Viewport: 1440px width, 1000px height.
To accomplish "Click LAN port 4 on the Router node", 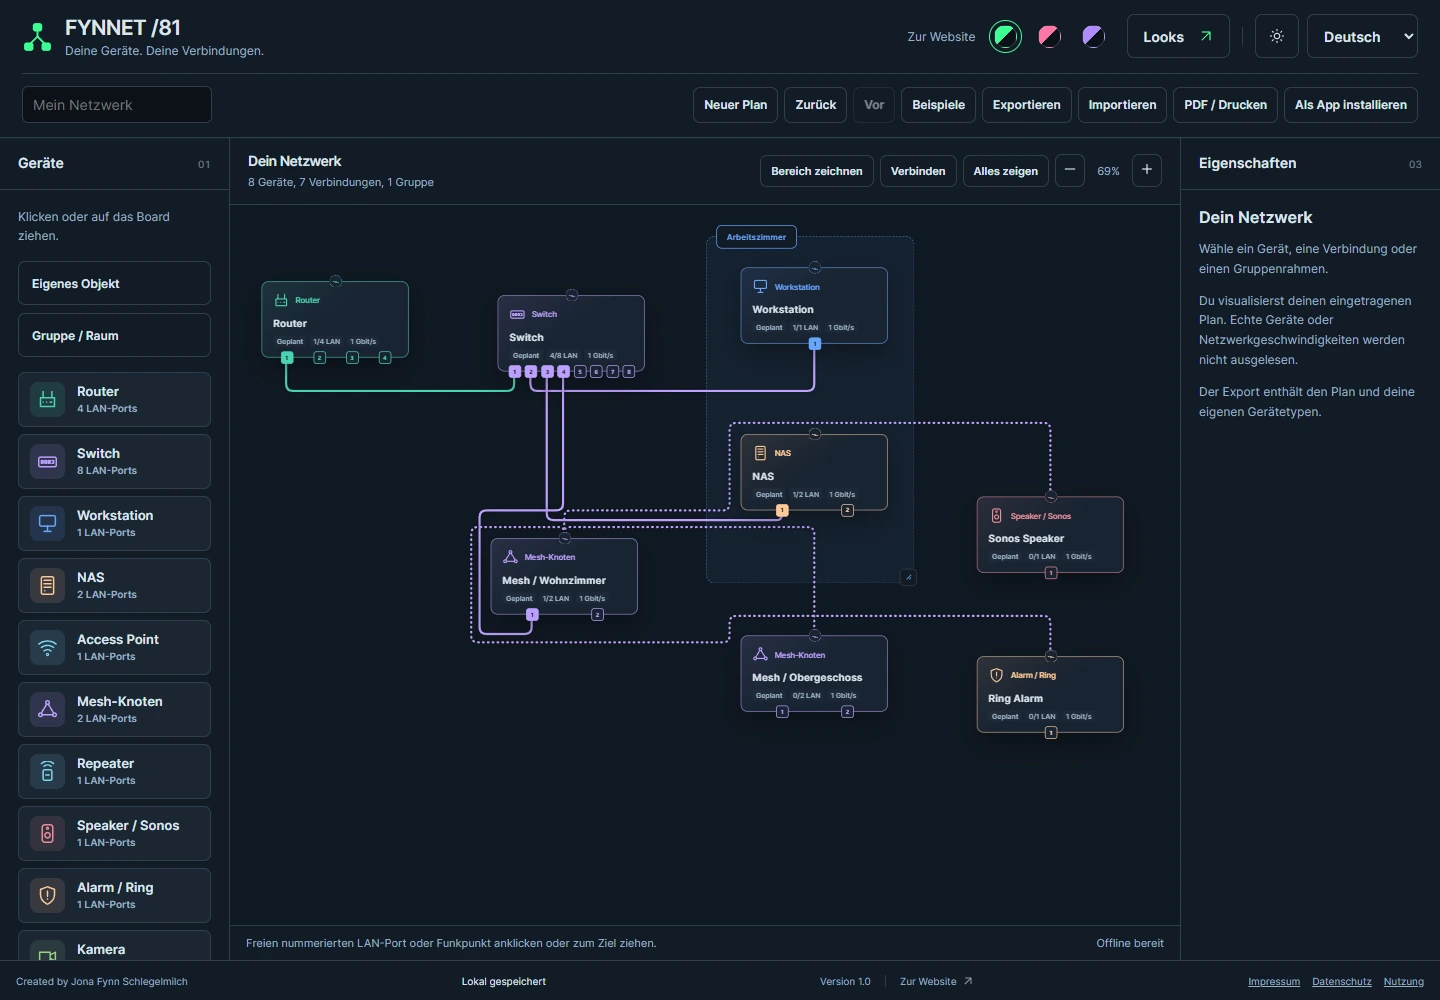I will pos(385,357).
